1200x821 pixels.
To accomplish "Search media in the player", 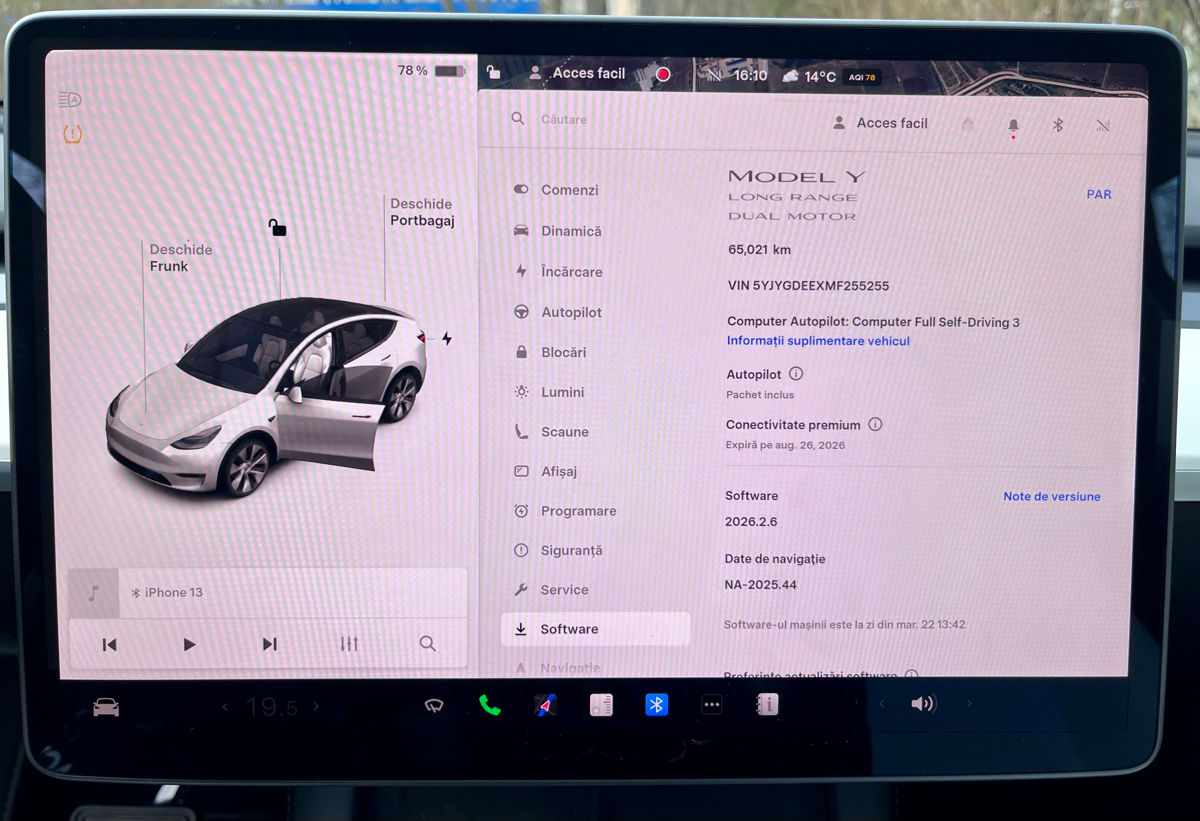I will point(428,644).
